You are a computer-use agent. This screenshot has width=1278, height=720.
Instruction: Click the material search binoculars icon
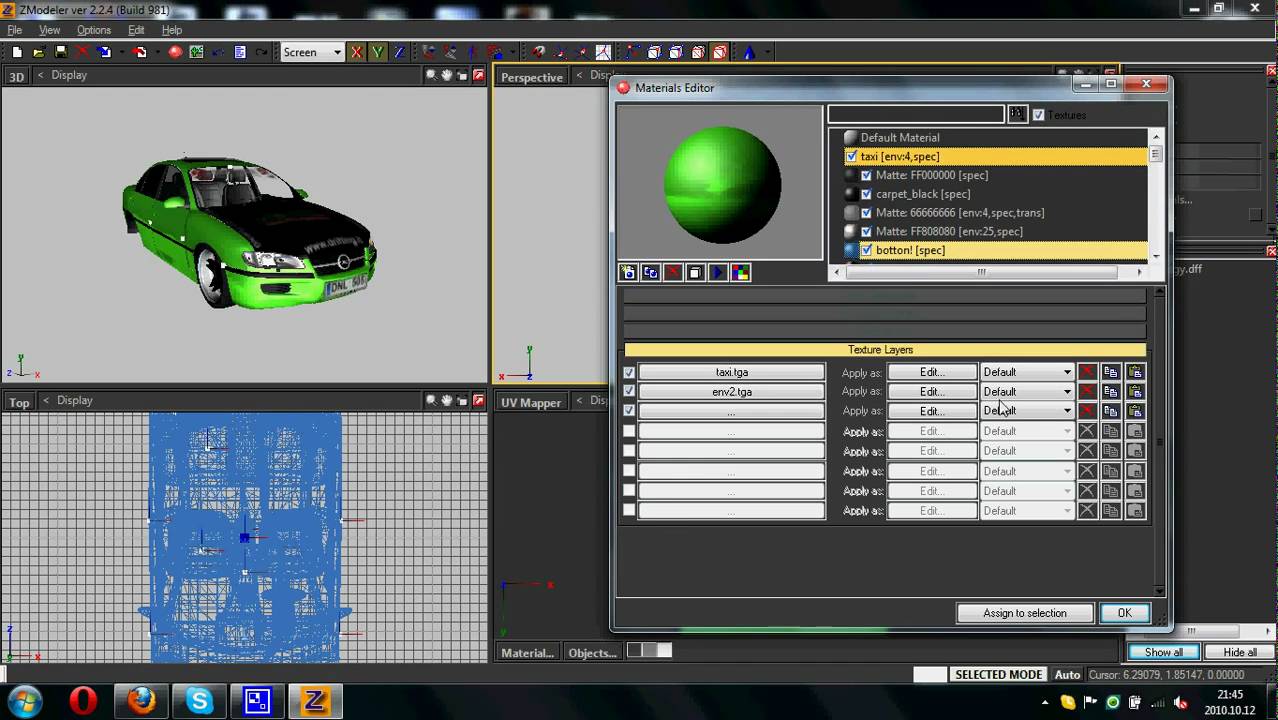tap(1017, 114)
